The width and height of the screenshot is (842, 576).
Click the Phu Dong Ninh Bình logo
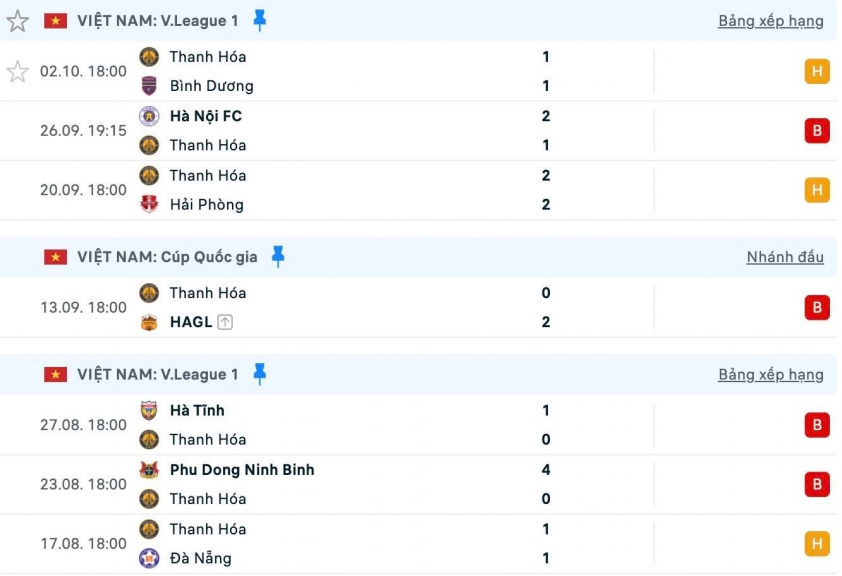pos(149,470)
